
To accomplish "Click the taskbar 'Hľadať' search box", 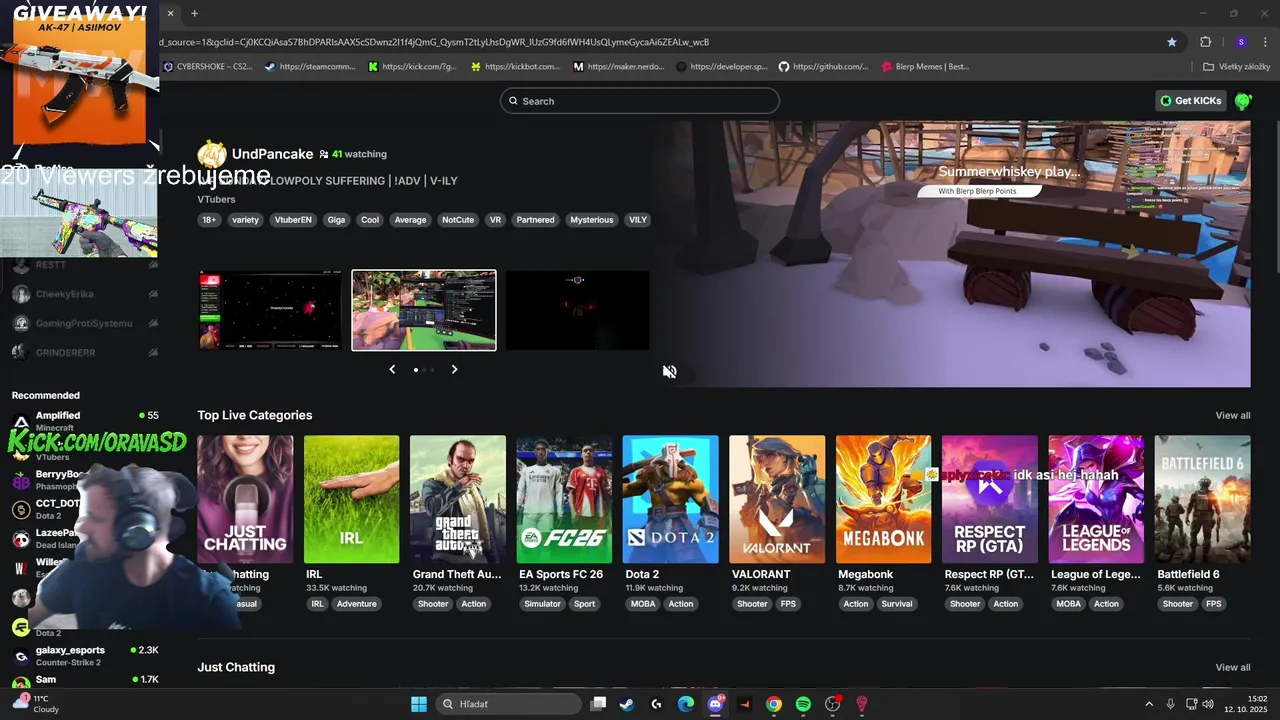I will tap(509, 704).
